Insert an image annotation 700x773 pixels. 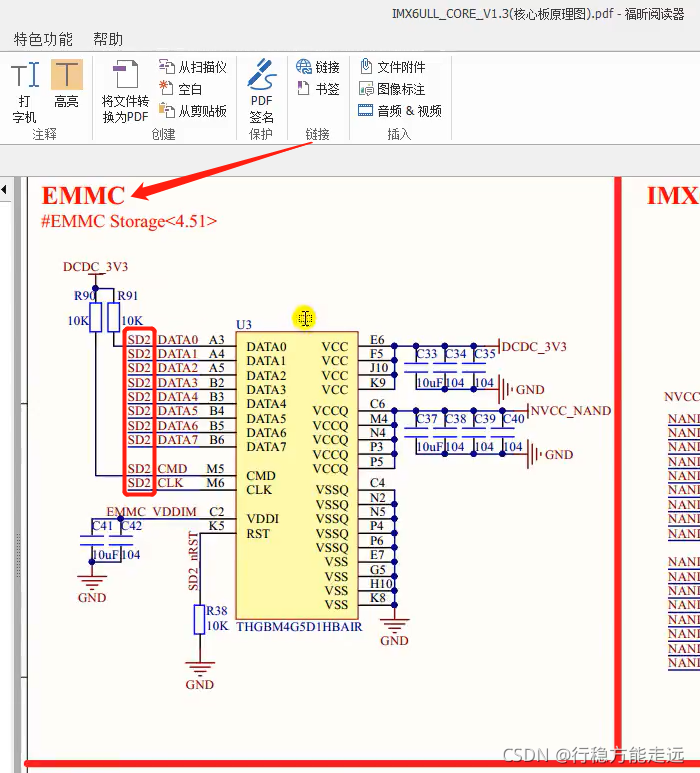click(x=392, y=89)
